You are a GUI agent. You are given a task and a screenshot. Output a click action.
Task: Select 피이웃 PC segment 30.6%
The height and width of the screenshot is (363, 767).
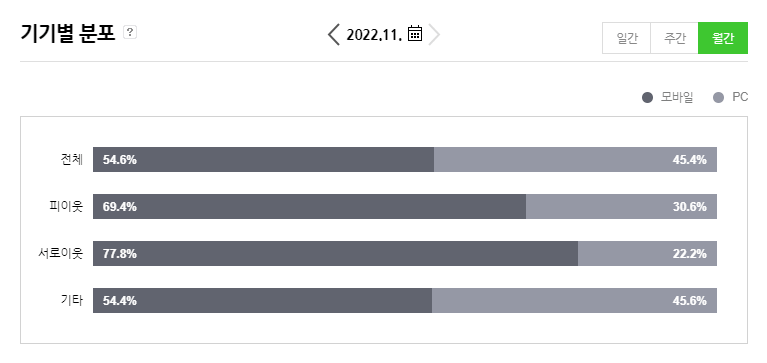point(621,206)
